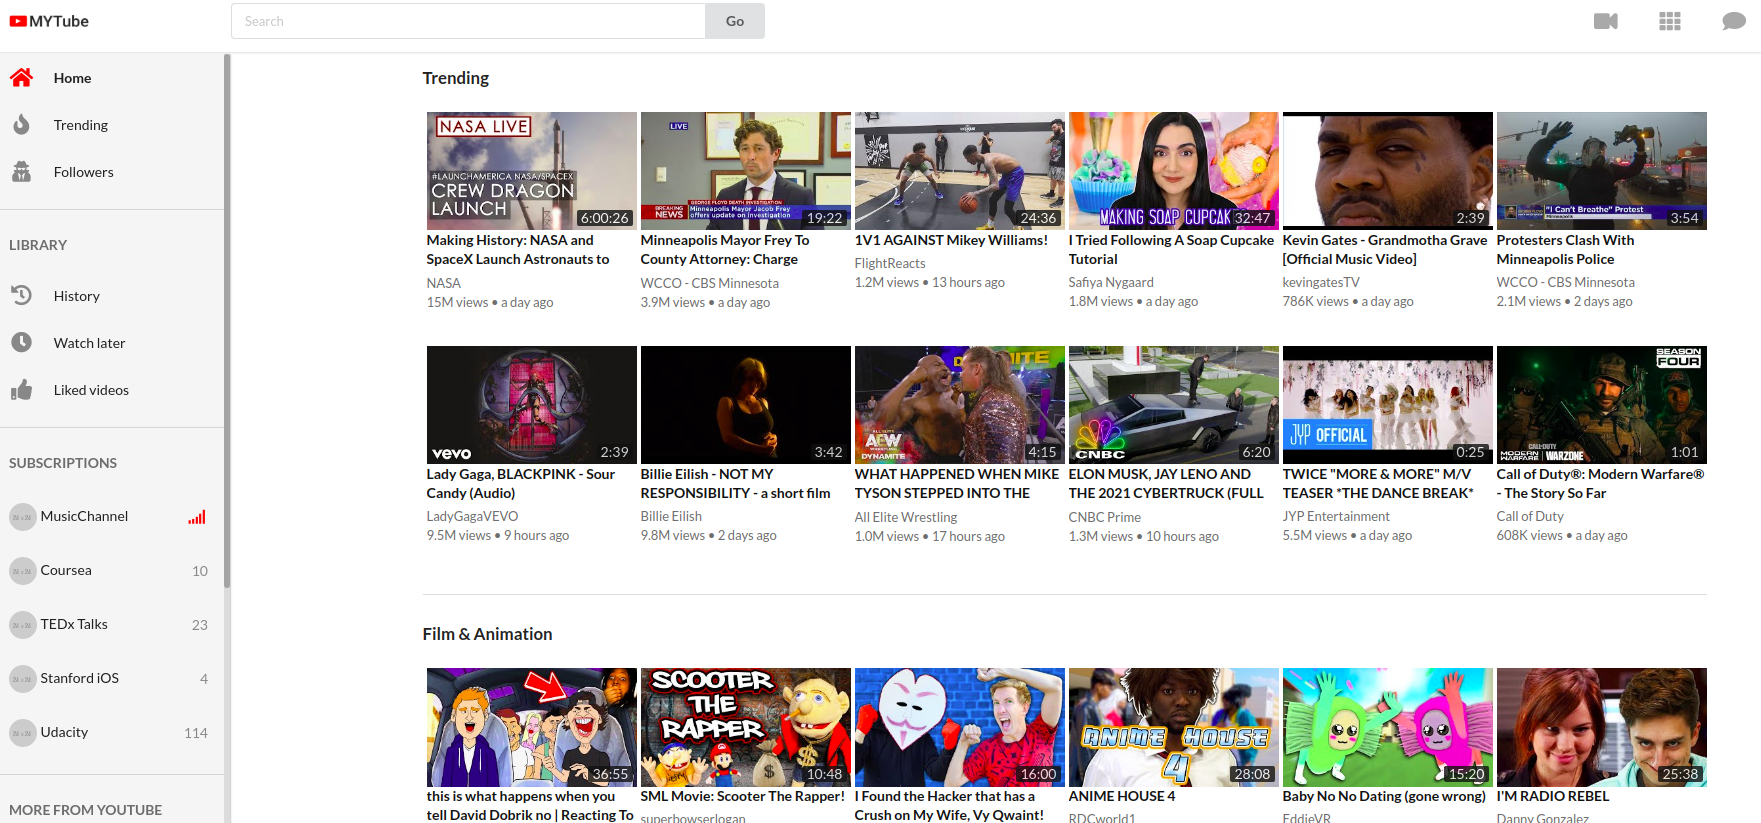The width and height of the screenshot is (1761, 823).
Task: Open the 'I Found the Hacker' video thumbnail
Action: click(x=960, y=727)
